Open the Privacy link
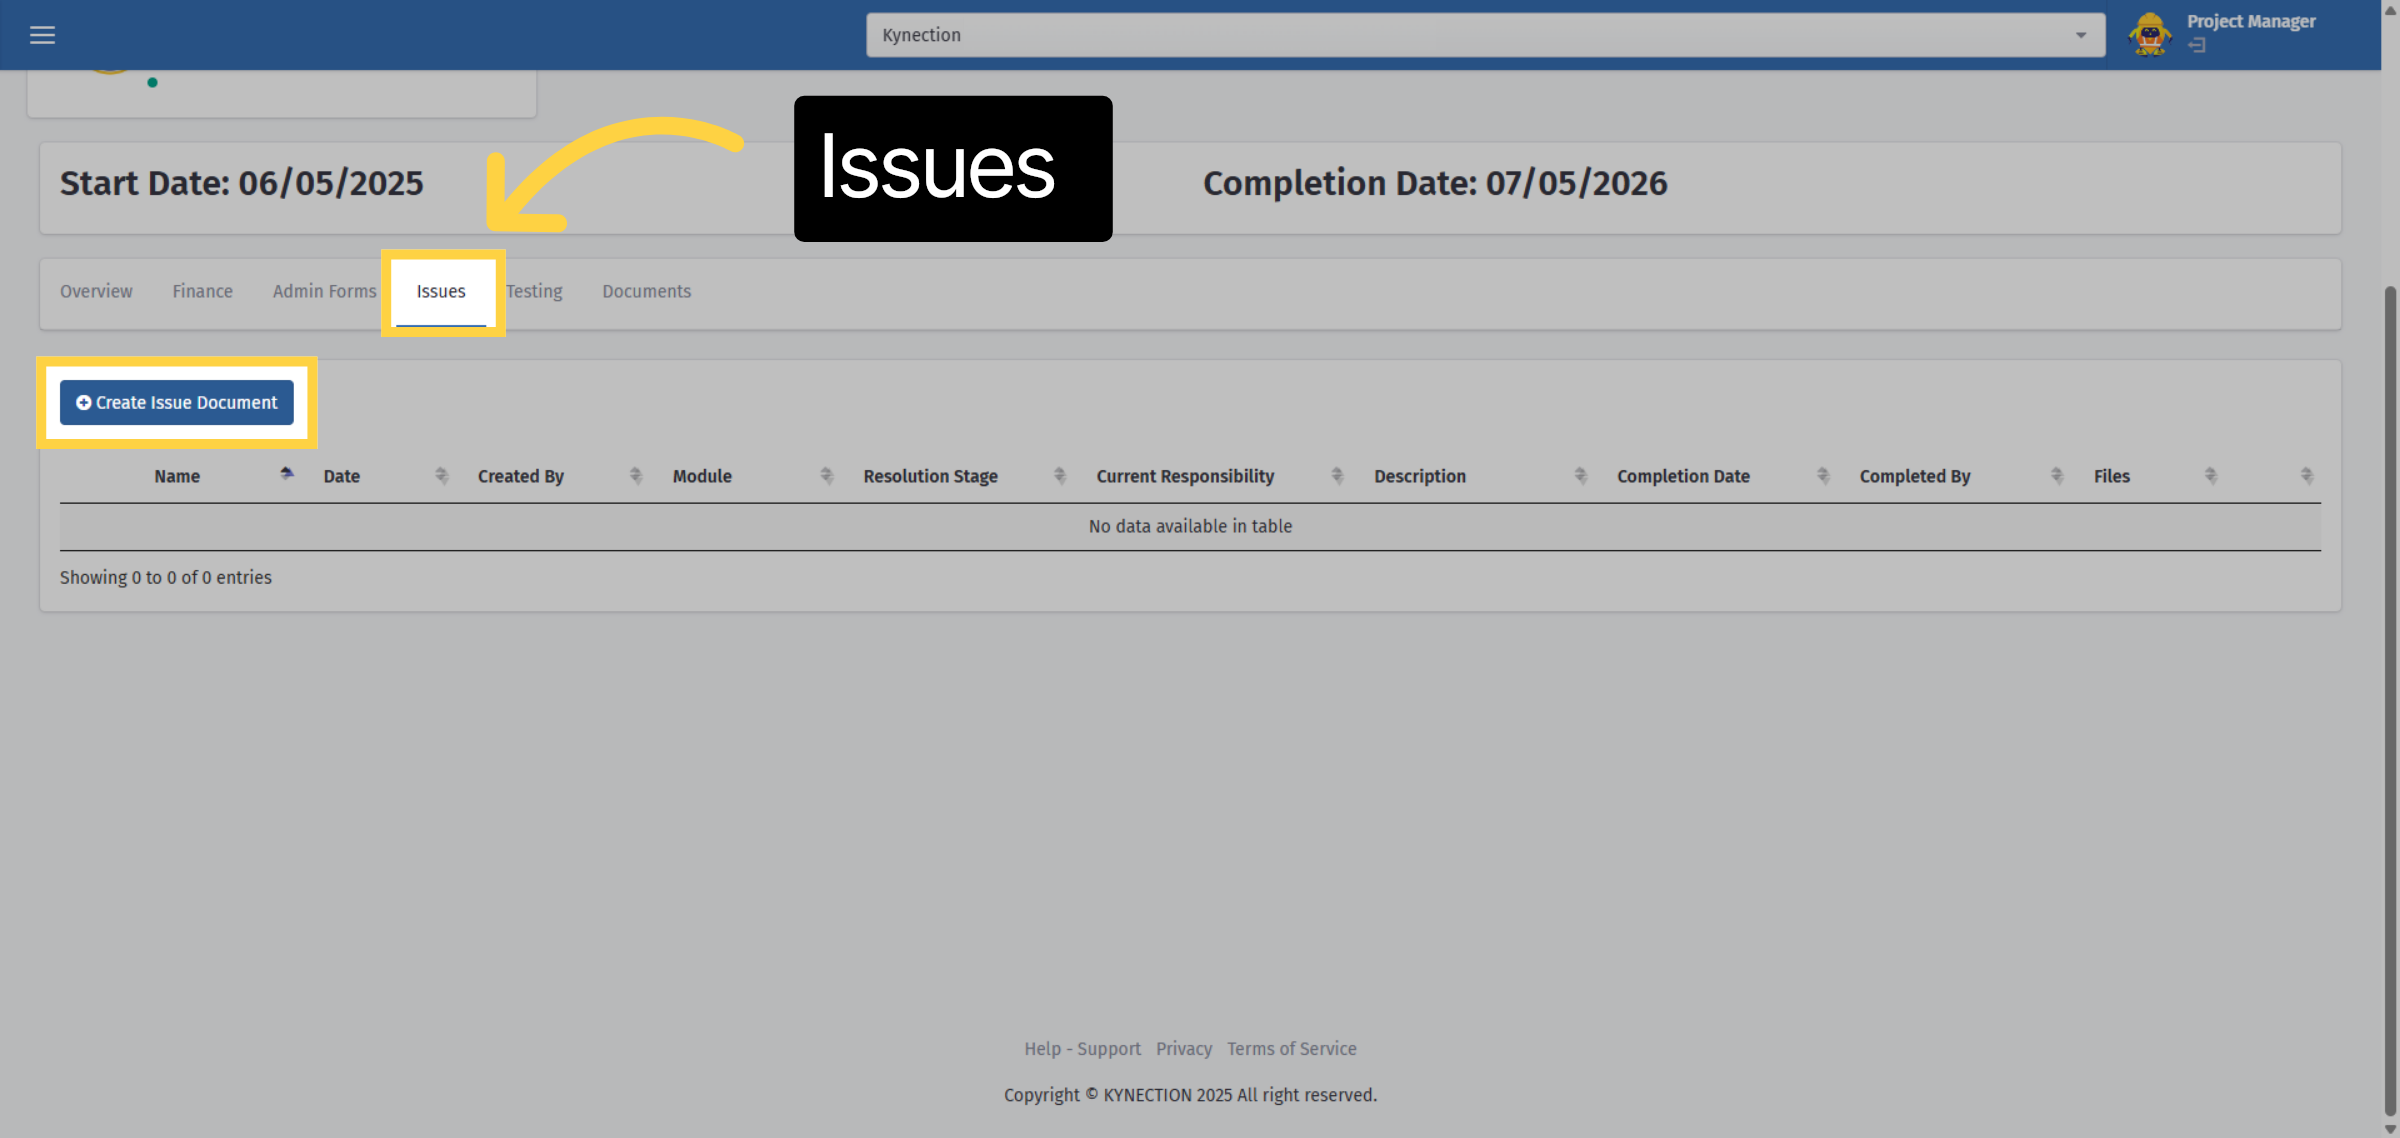This screenshot has width=2400, height=1138. coord(1184,1048)
